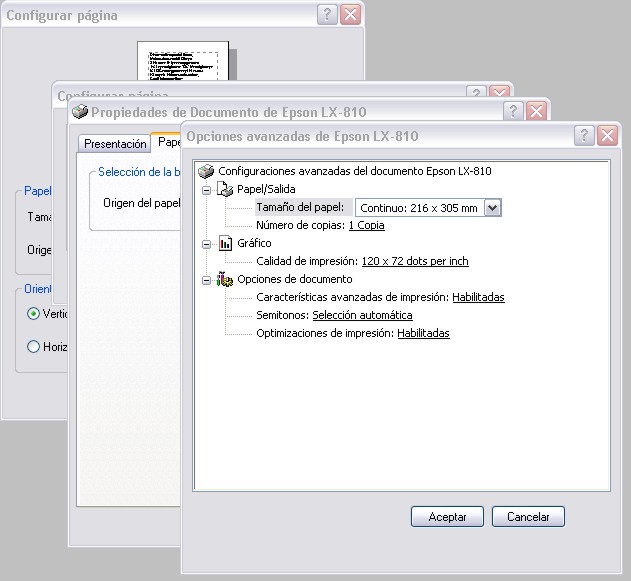Screen dimensions: 631x581
Task: Select the Horizontal orientation radio button
Action: [x=33, y=346]
